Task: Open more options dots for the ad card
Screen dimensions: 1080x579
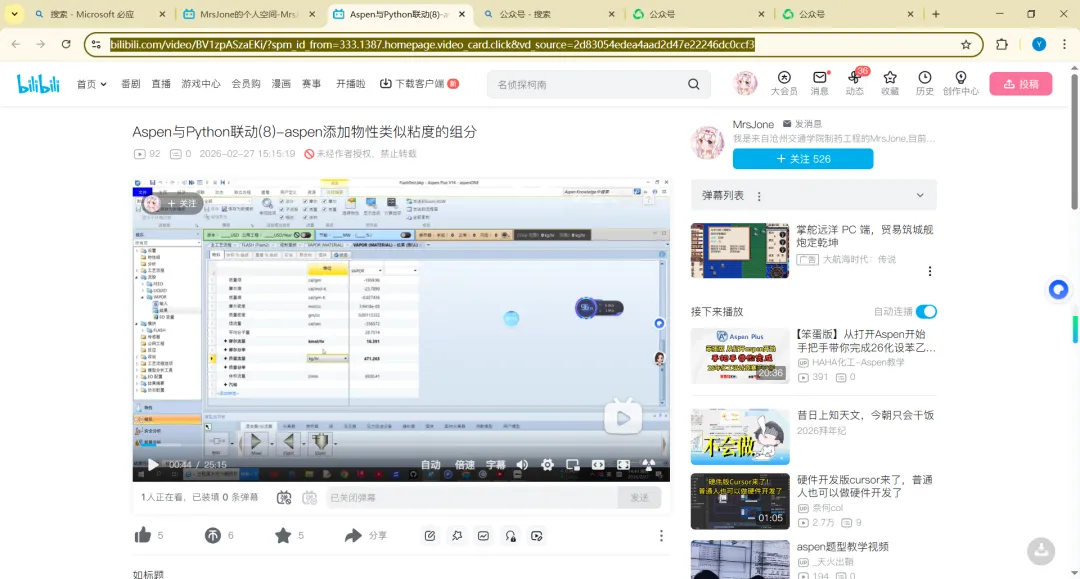Action: (930, 271)
